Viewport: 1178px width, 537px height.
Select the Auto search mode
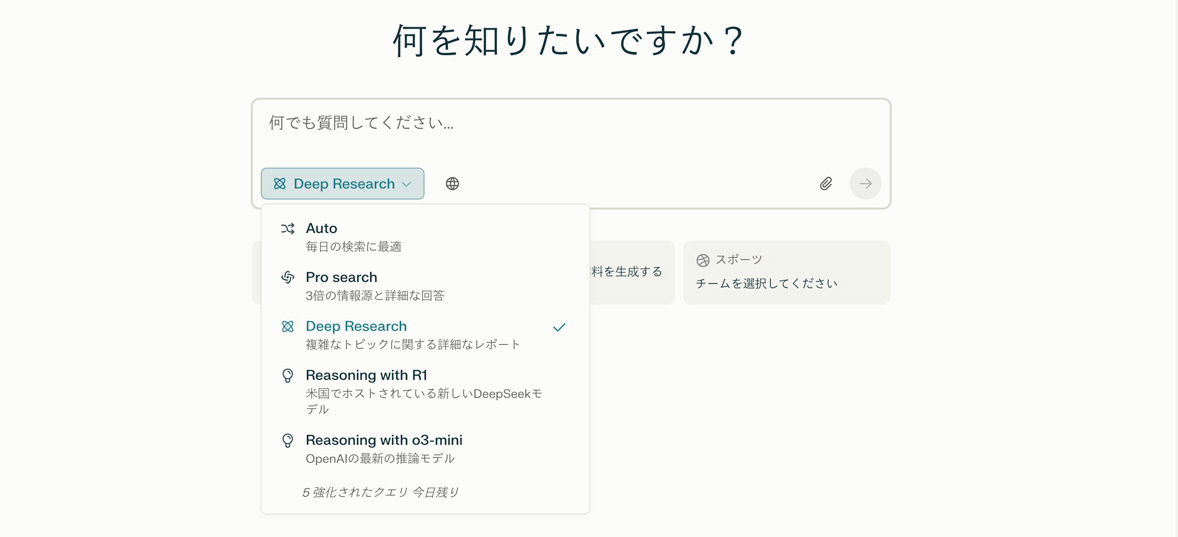[x=425, y=237]
